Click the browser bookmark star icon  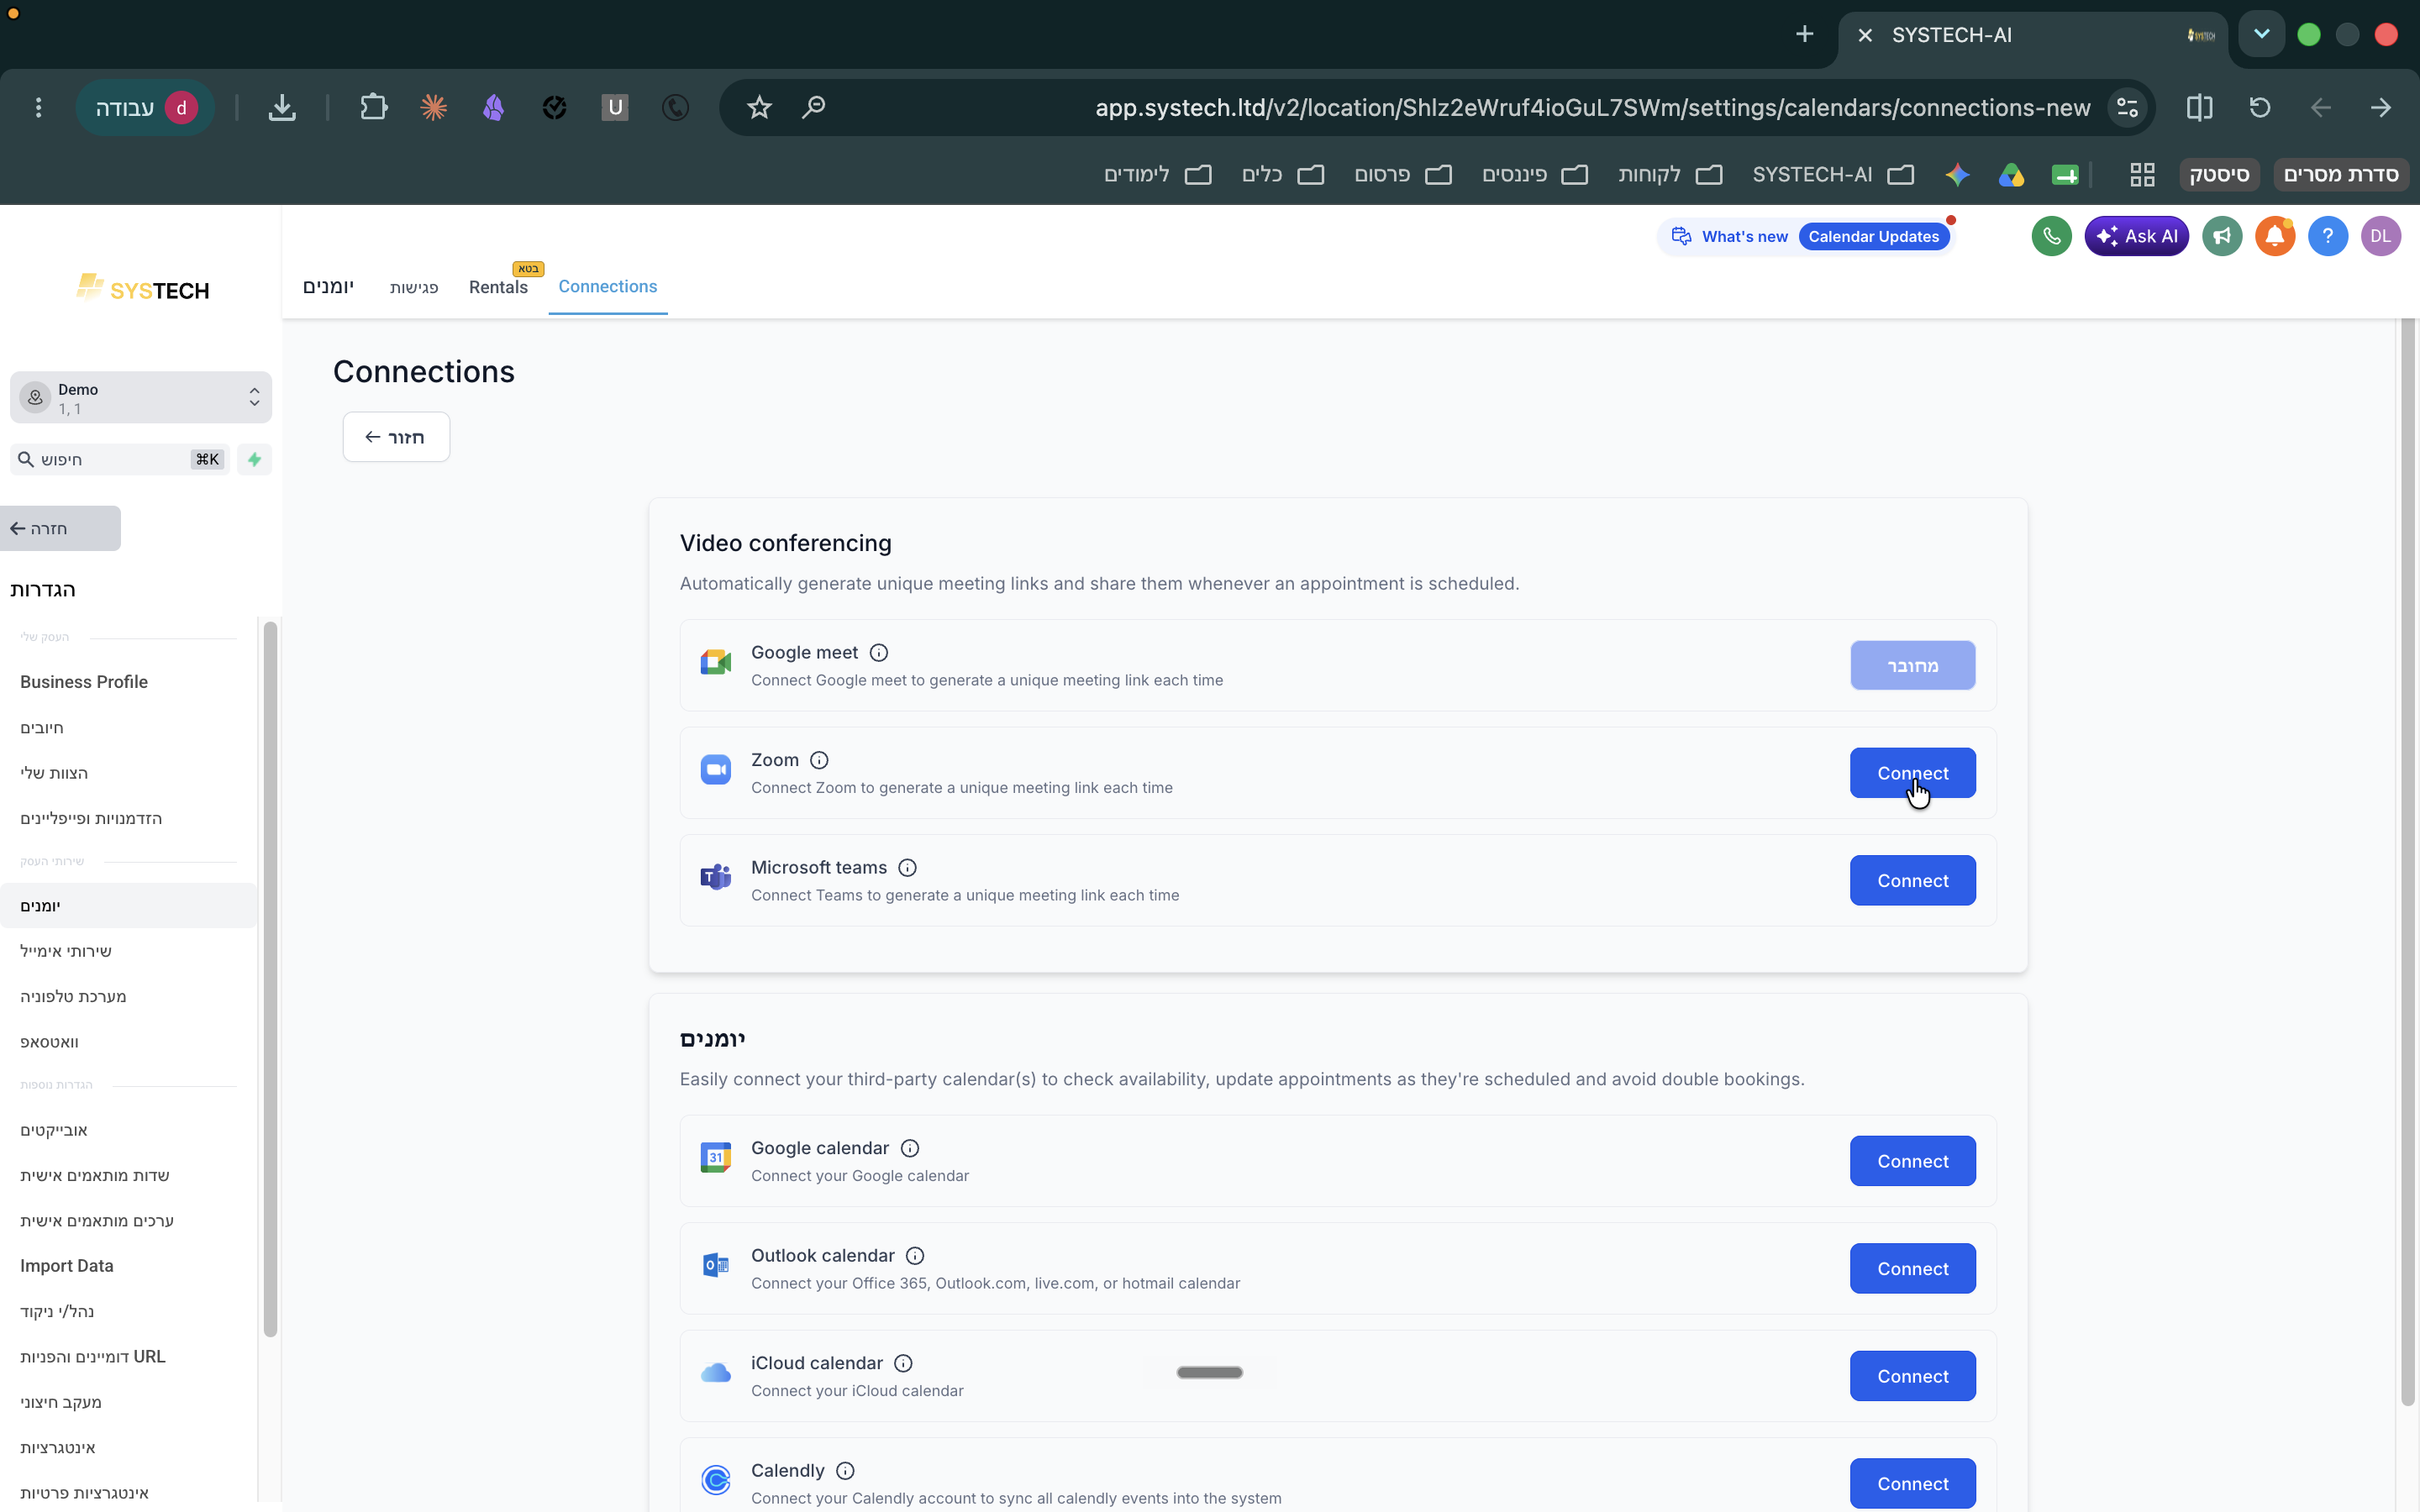point(759,107)
